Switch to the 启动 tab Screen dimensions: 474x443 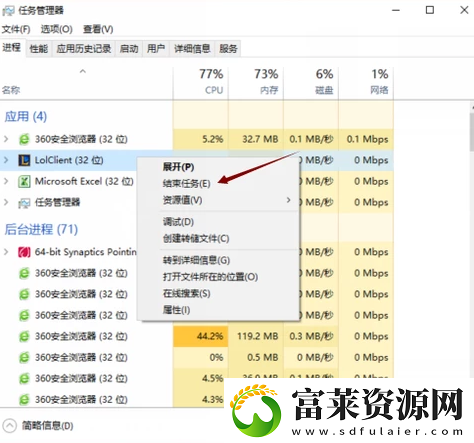(x=129, y=49)
